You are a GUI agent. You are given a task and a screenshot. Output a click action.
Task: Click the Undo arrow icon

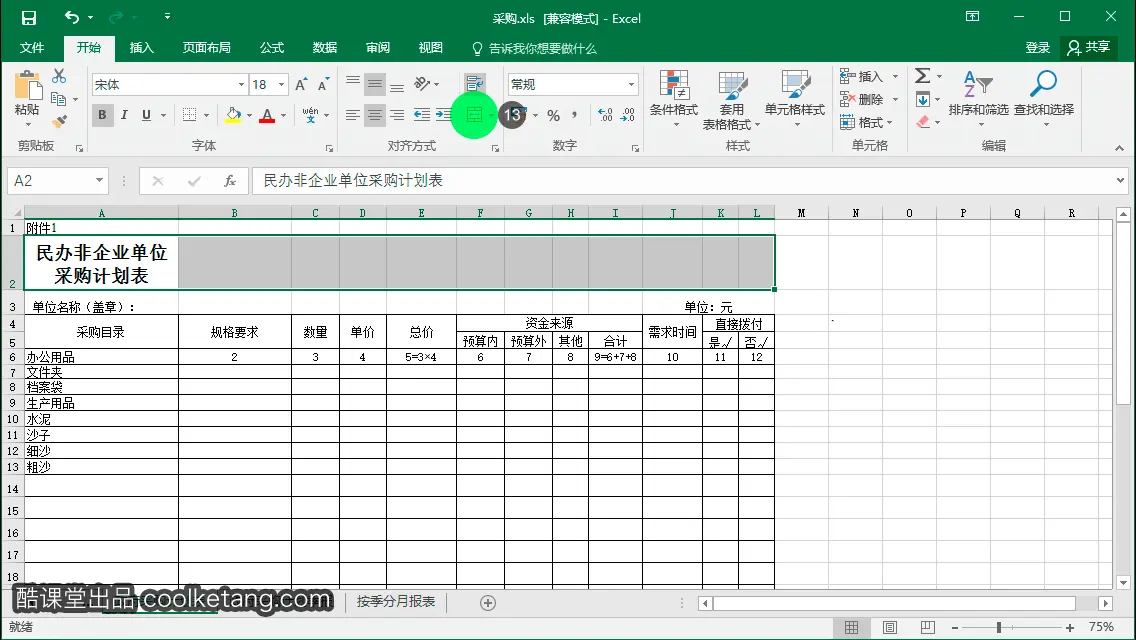[72, 17]
